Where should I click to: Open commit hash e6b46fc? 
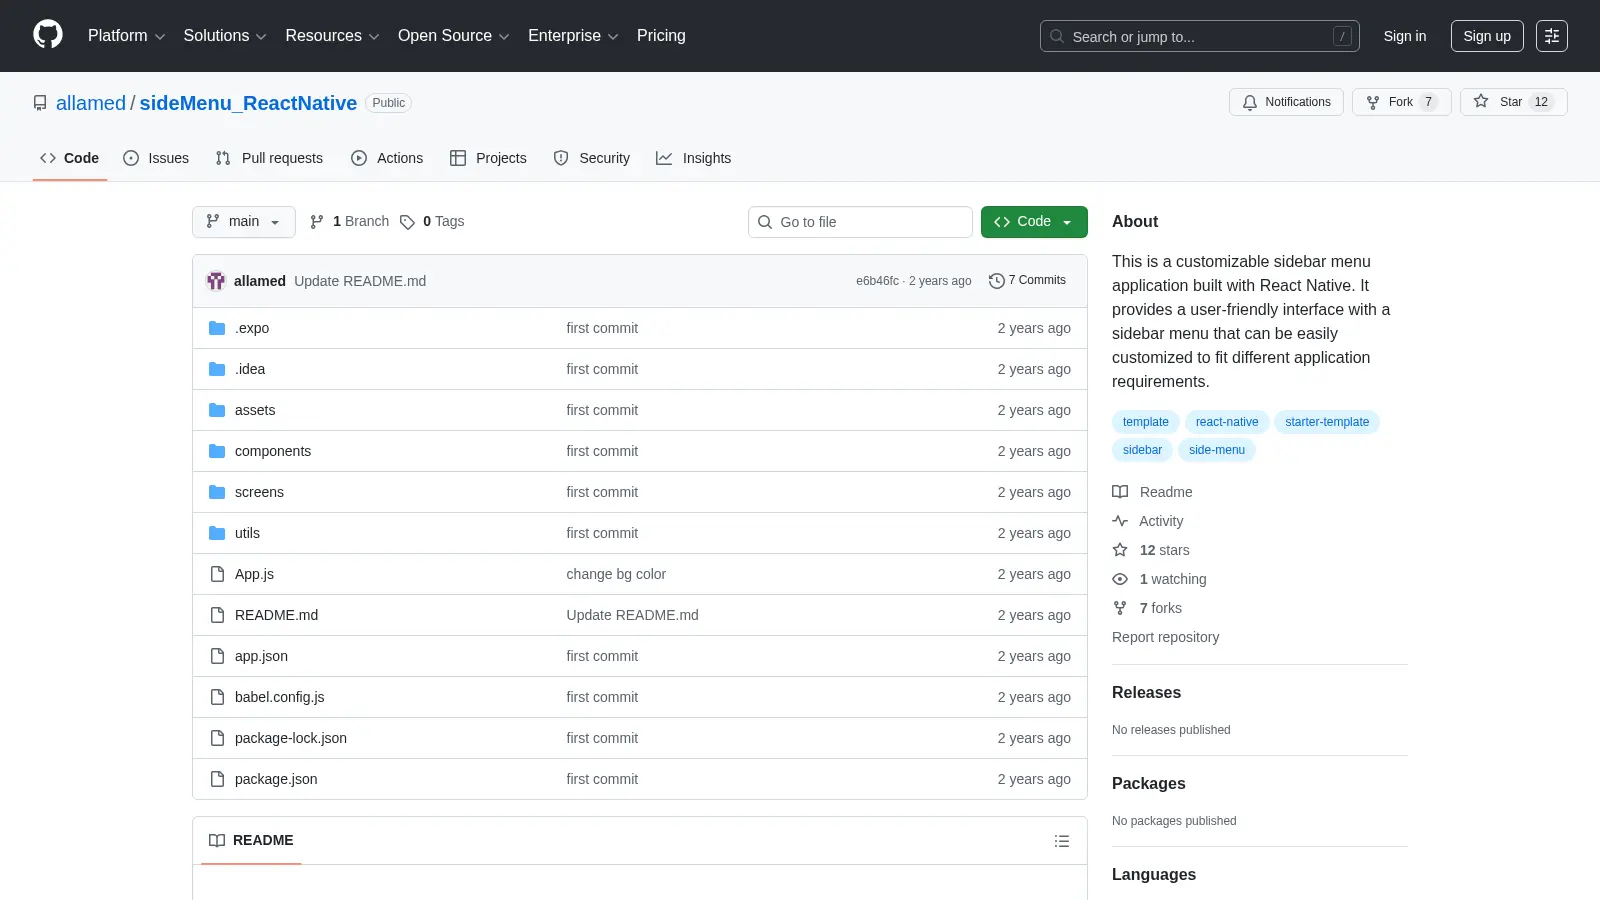pos(877,281)
